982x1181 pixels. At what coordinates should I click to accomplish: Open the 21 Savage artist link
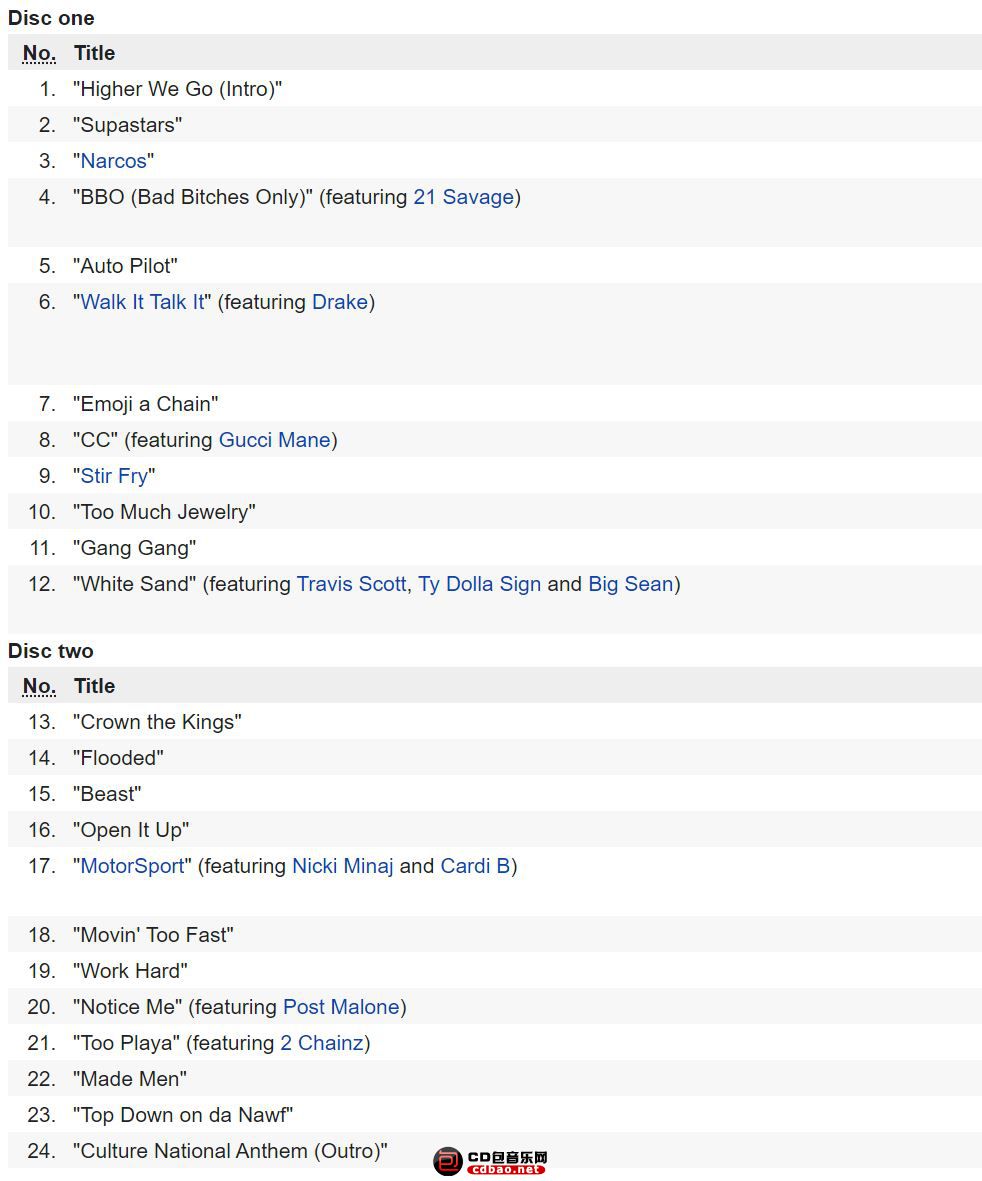coord(463,197)
